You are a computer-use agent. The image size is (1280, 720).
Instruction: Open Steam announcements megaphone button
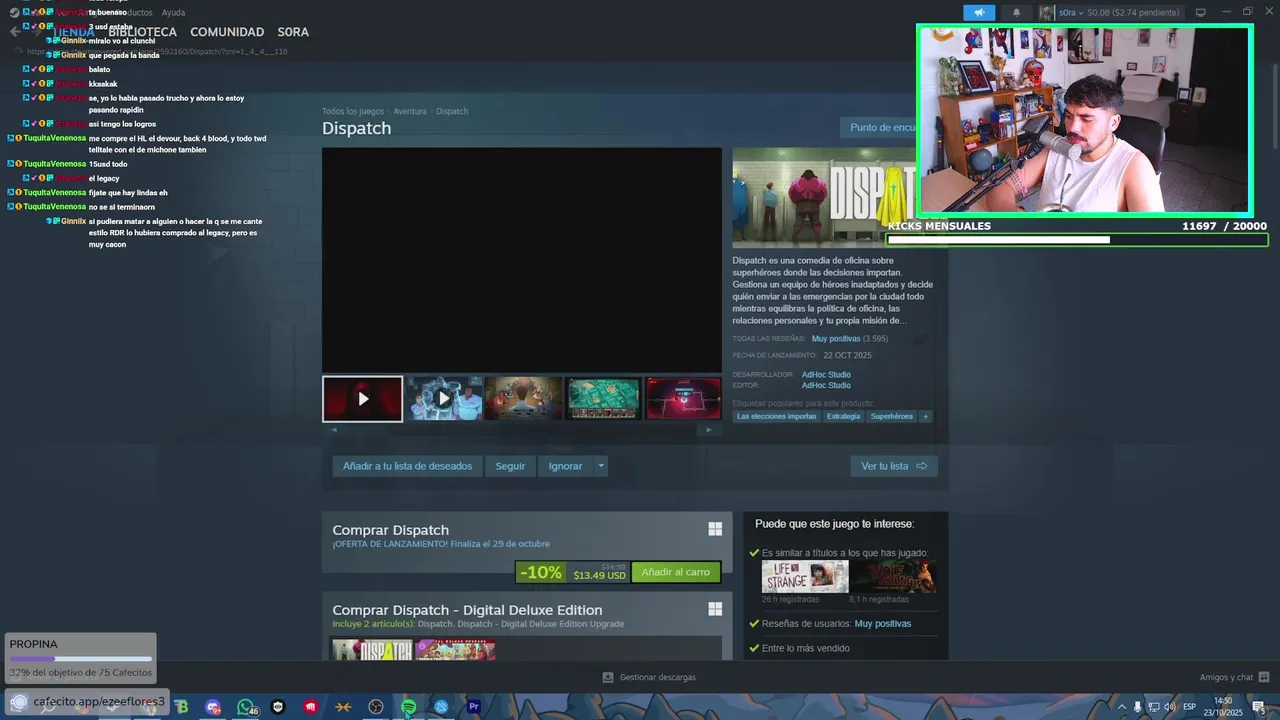(979, 13)
